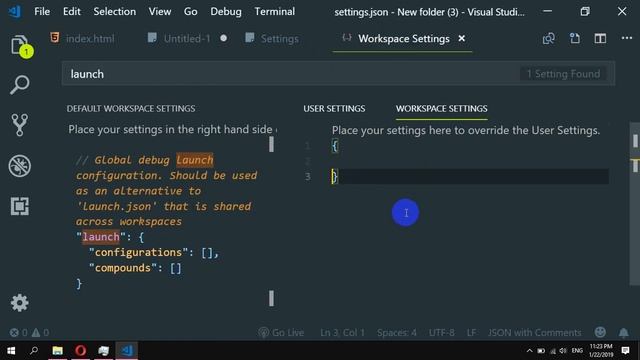Viewport: 640px width, 360px height.
Task: Click Ln 3, Col 1 in status bar
Action: click(x=342, y=333)
